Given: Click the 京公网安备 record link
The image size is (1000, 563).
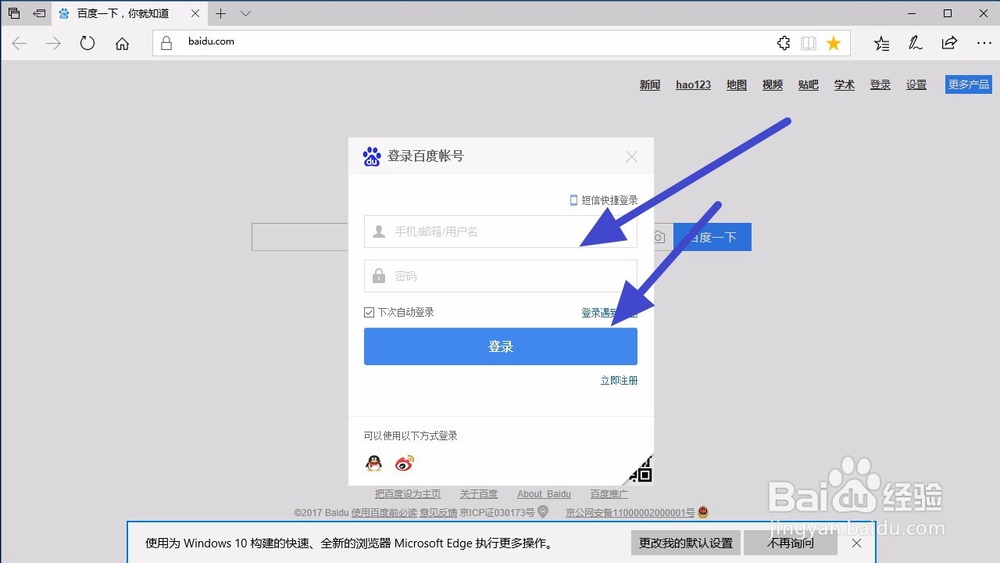Looking at the screenshot, I should (x=630, y=513).
